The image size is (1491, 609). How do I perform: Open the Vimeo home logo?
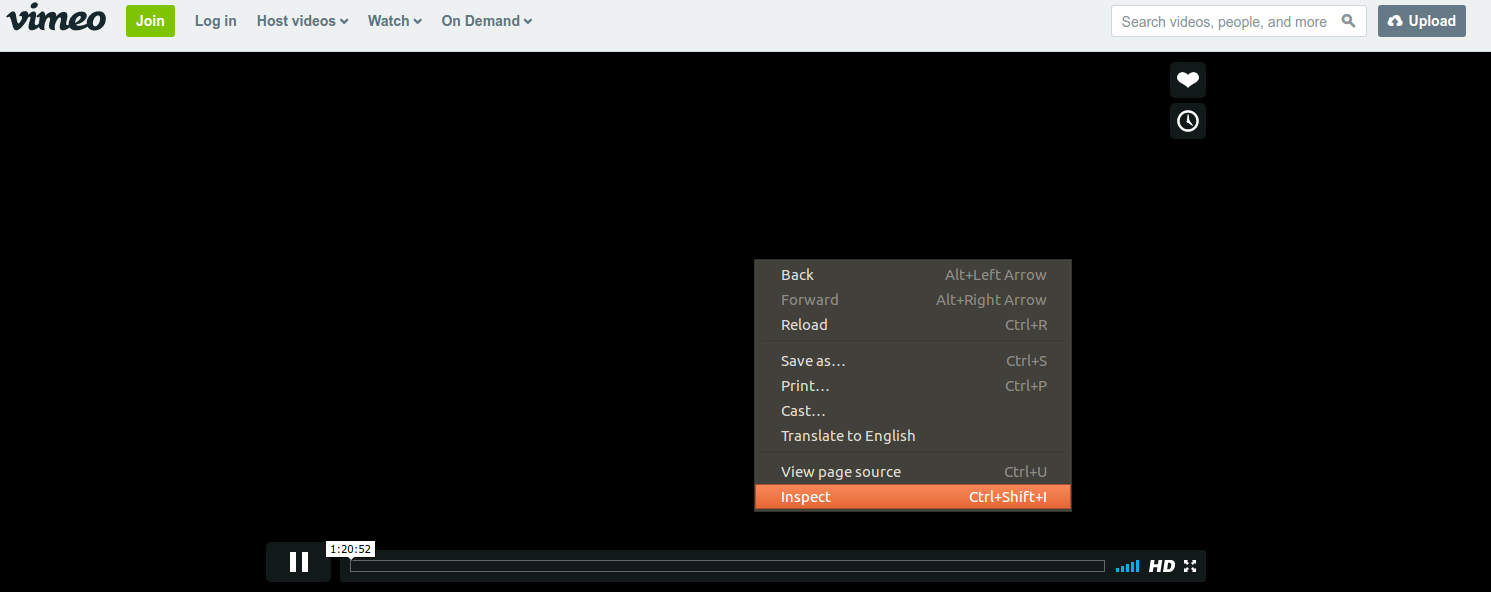(56, 19)
